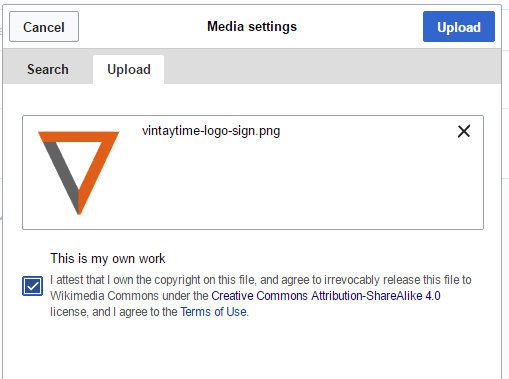Screen dimensions: 509x379
Task: Click the empty gray tab bar area
Action: (x=332, y=67)
